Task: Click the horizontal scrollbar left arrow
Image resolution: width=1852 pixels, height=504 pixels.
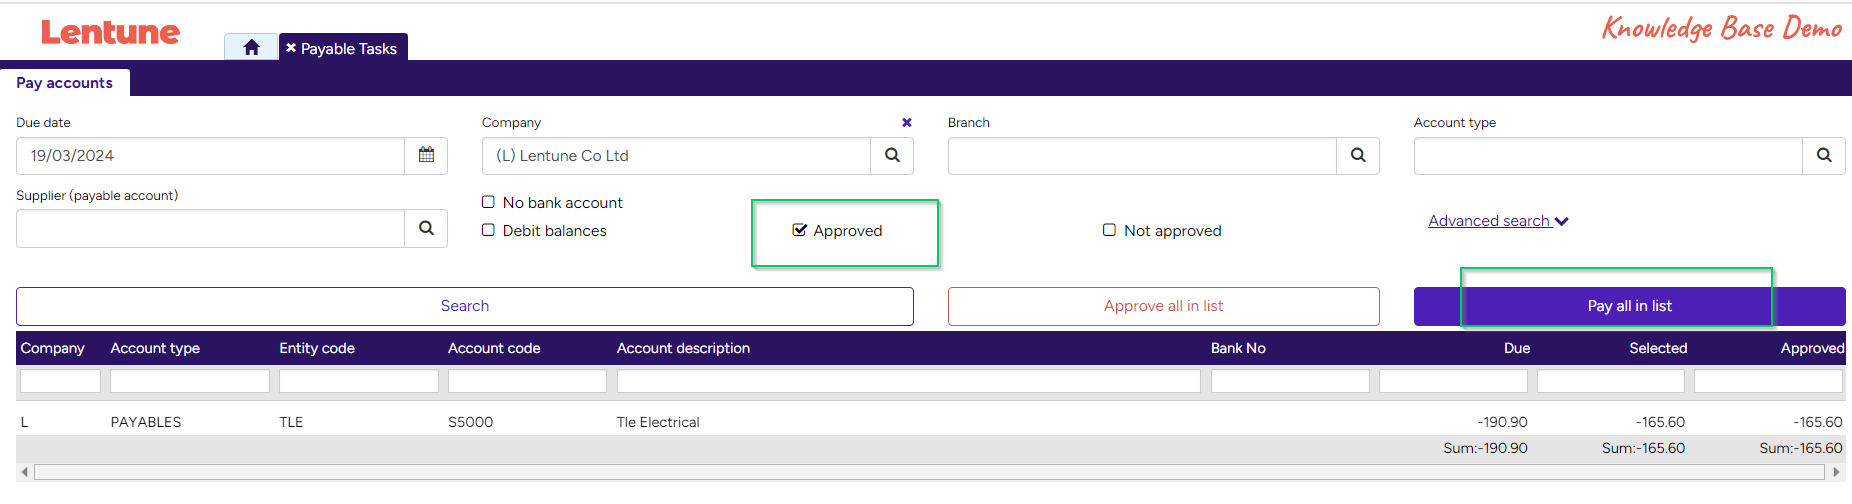Action: tap(24, 472)
